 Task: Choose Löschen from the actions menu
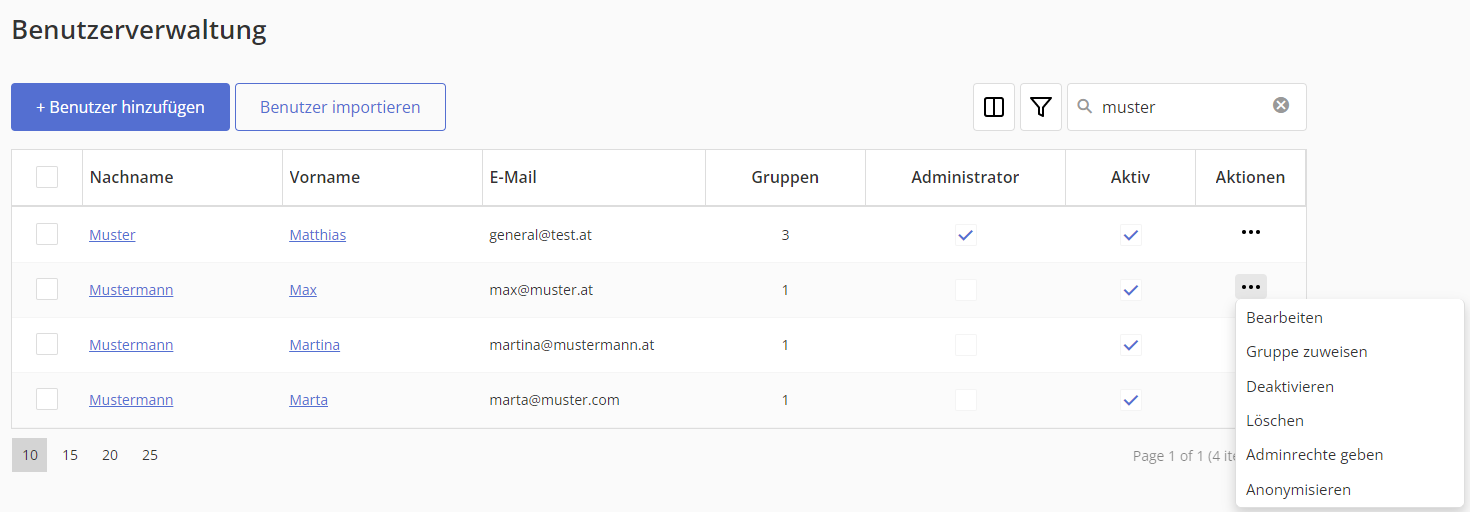pos(1274,421)
